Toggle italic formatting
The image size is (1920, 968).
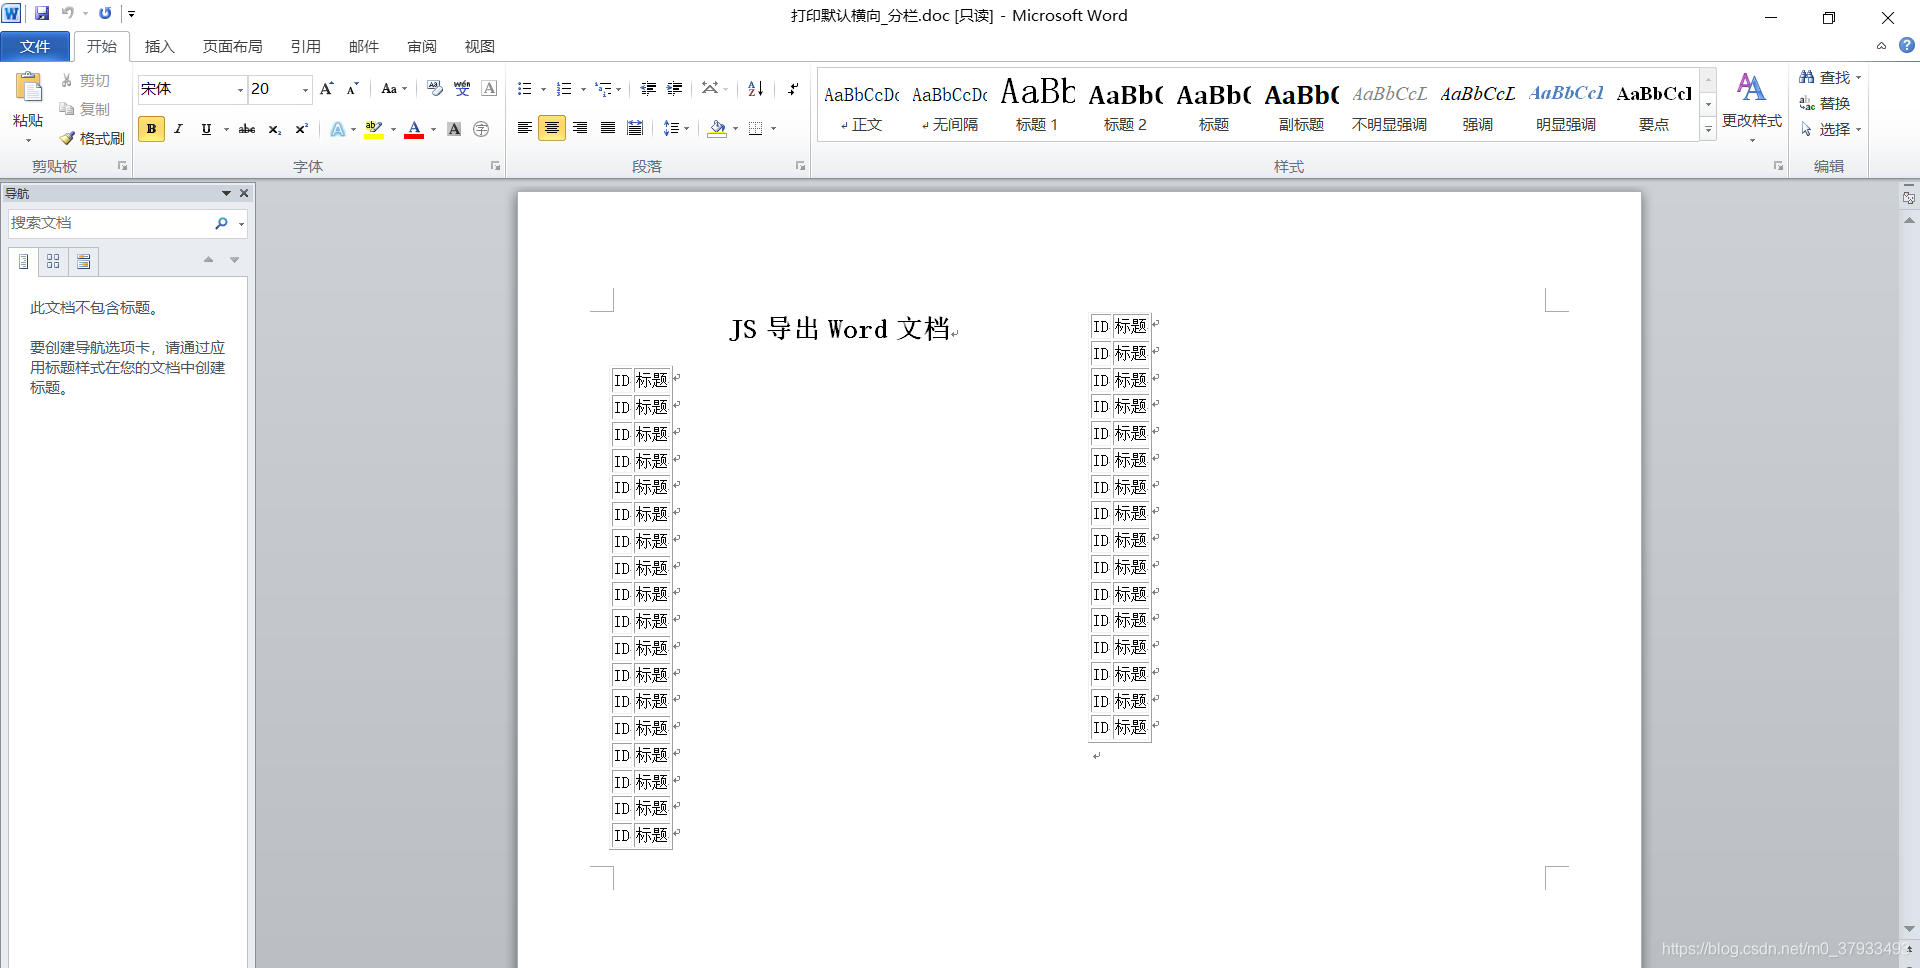point(178,128)
